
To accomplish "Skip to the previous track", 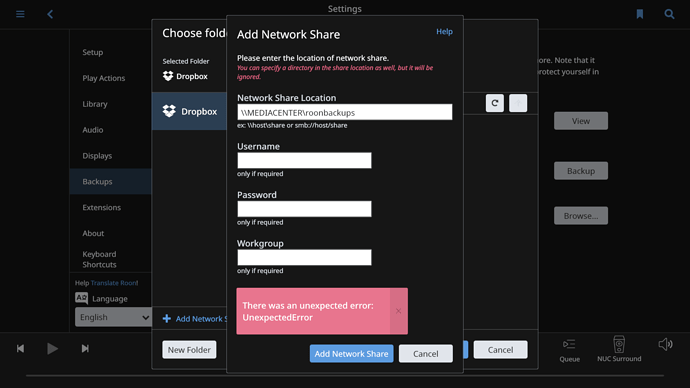I will pyautogui.click(x=20, y=348).
